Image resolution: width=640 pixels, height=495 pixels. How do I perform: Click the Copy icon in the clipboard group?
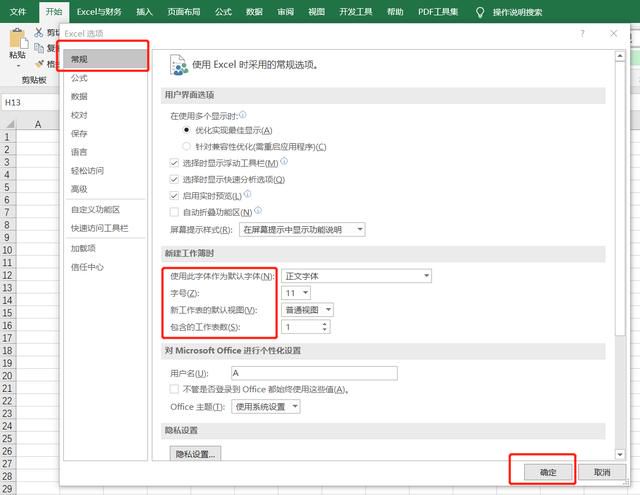pyautogui.click(x=39, y=48)
